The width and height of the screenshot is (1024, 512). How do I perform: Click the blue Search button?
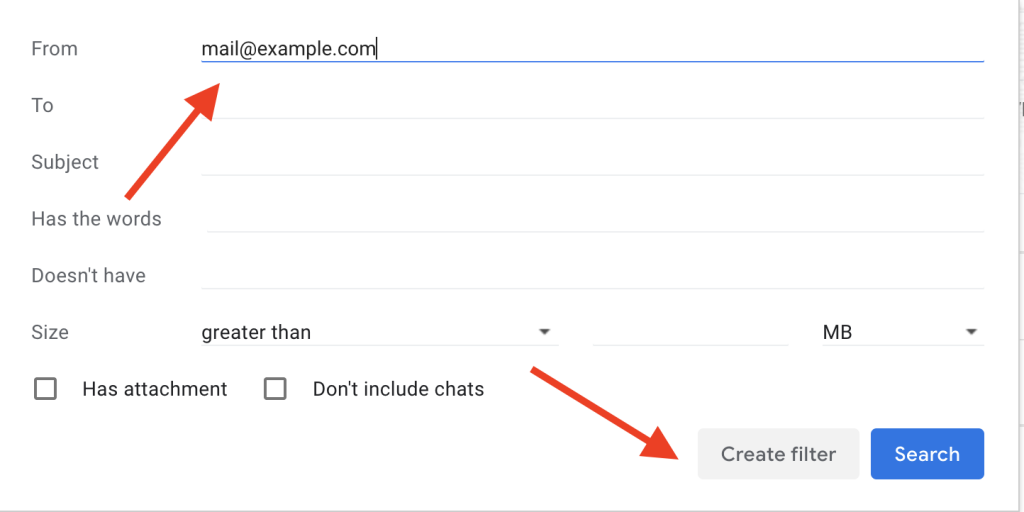[x=927, y=454]
